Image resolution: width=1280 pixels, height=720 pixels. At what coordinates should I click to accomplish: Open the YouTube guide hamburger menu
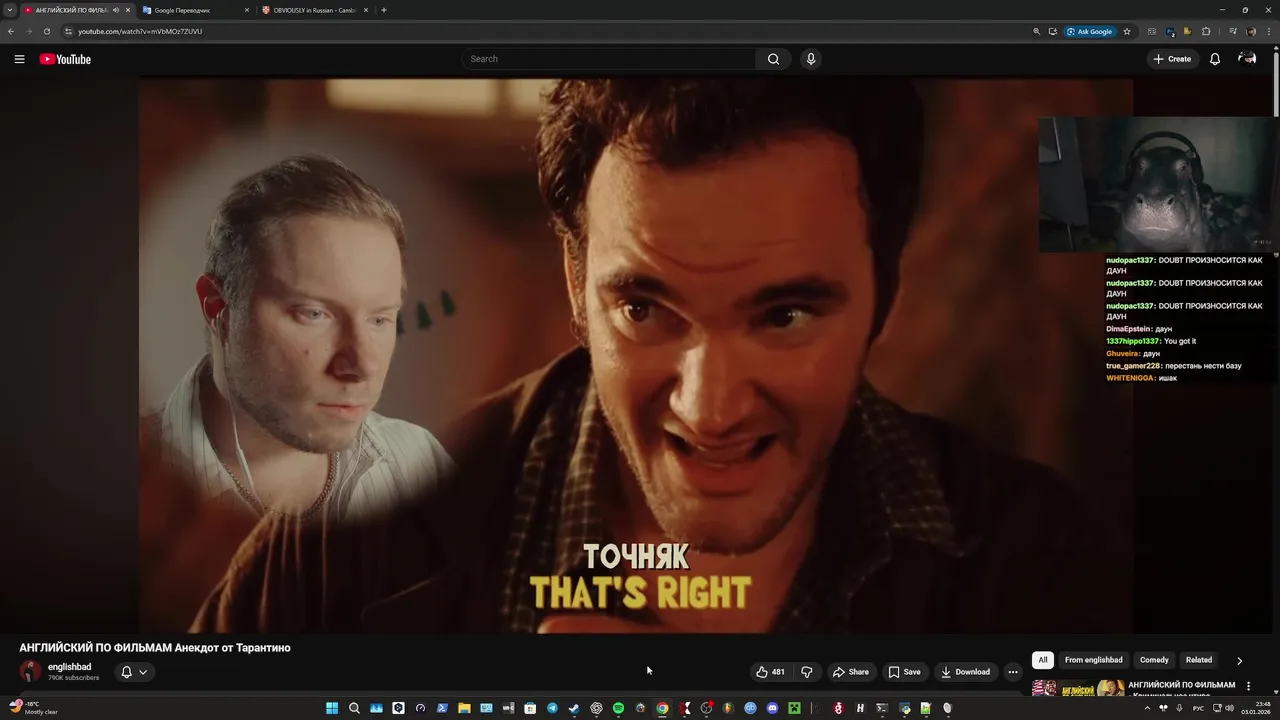pos(19,59)
